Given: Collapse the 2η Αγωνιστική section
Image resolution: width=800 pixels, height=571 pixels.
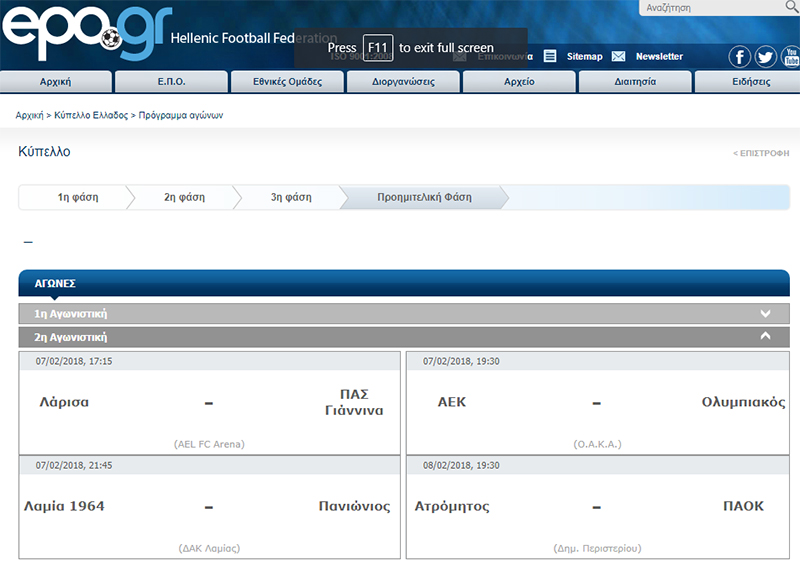Looking at the screenshot, I should [765, 337].
